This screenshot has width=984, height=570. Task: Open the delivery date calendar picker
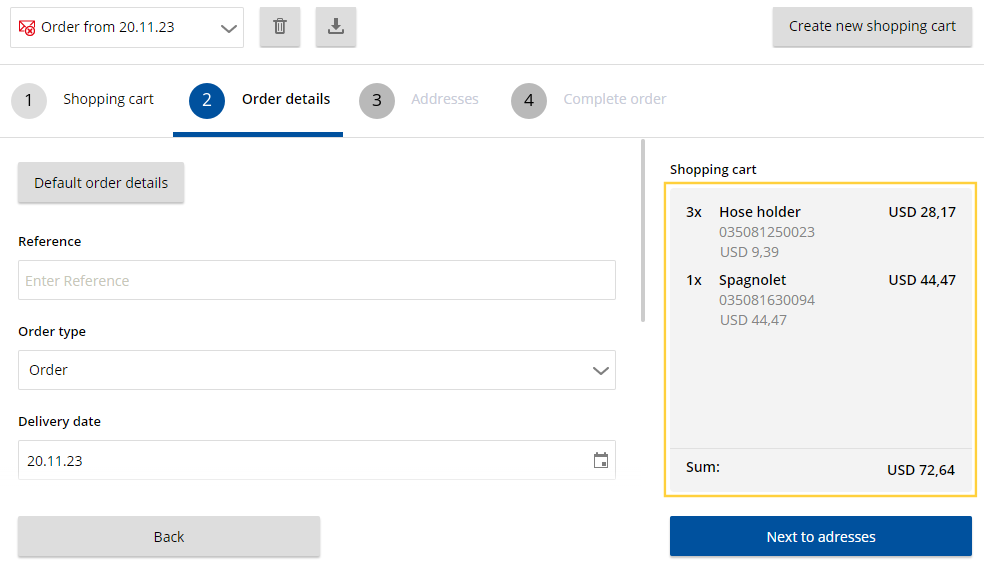[601, 460]
